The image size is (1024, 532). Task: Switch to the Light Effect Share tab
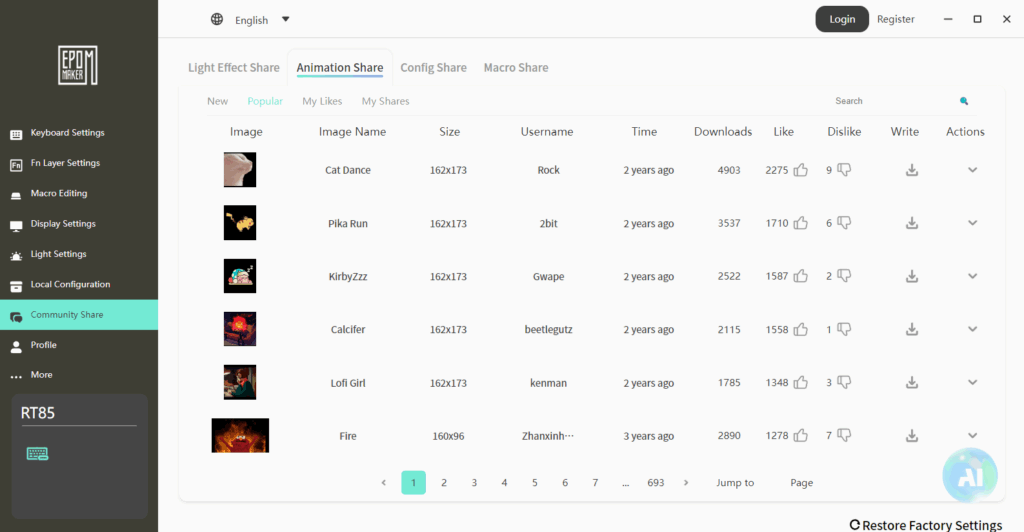[x=234, y=68]
